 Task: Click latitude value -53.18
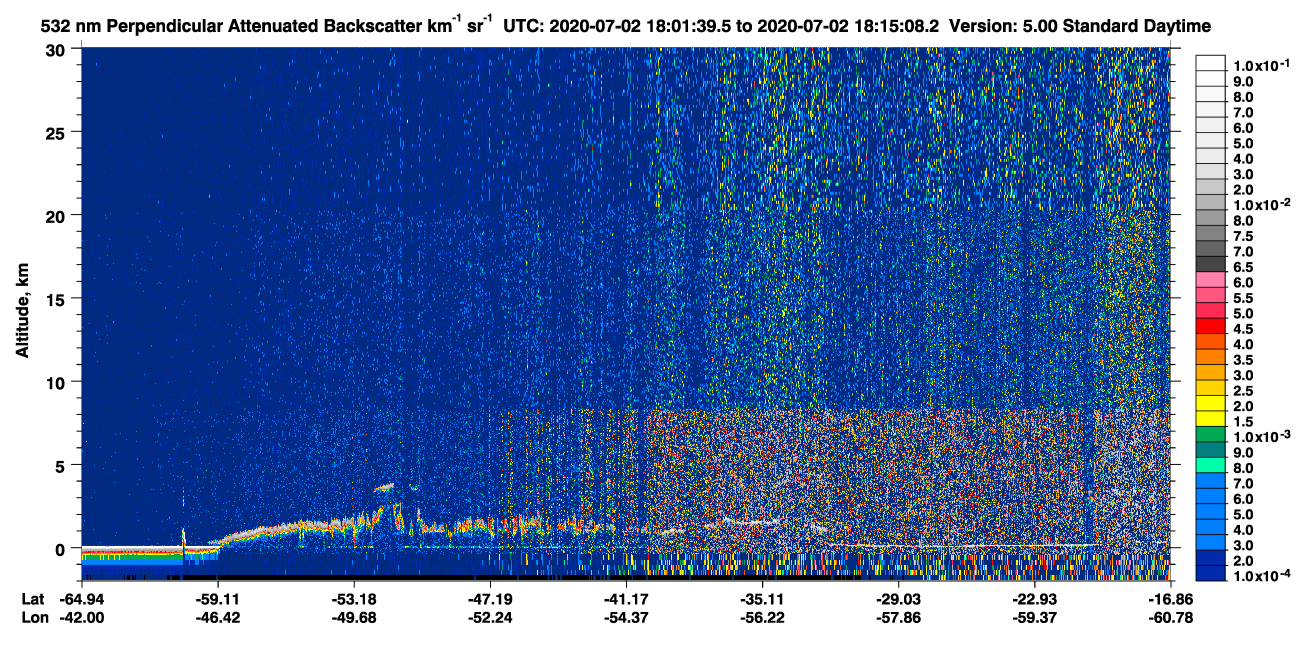(354, 599)
